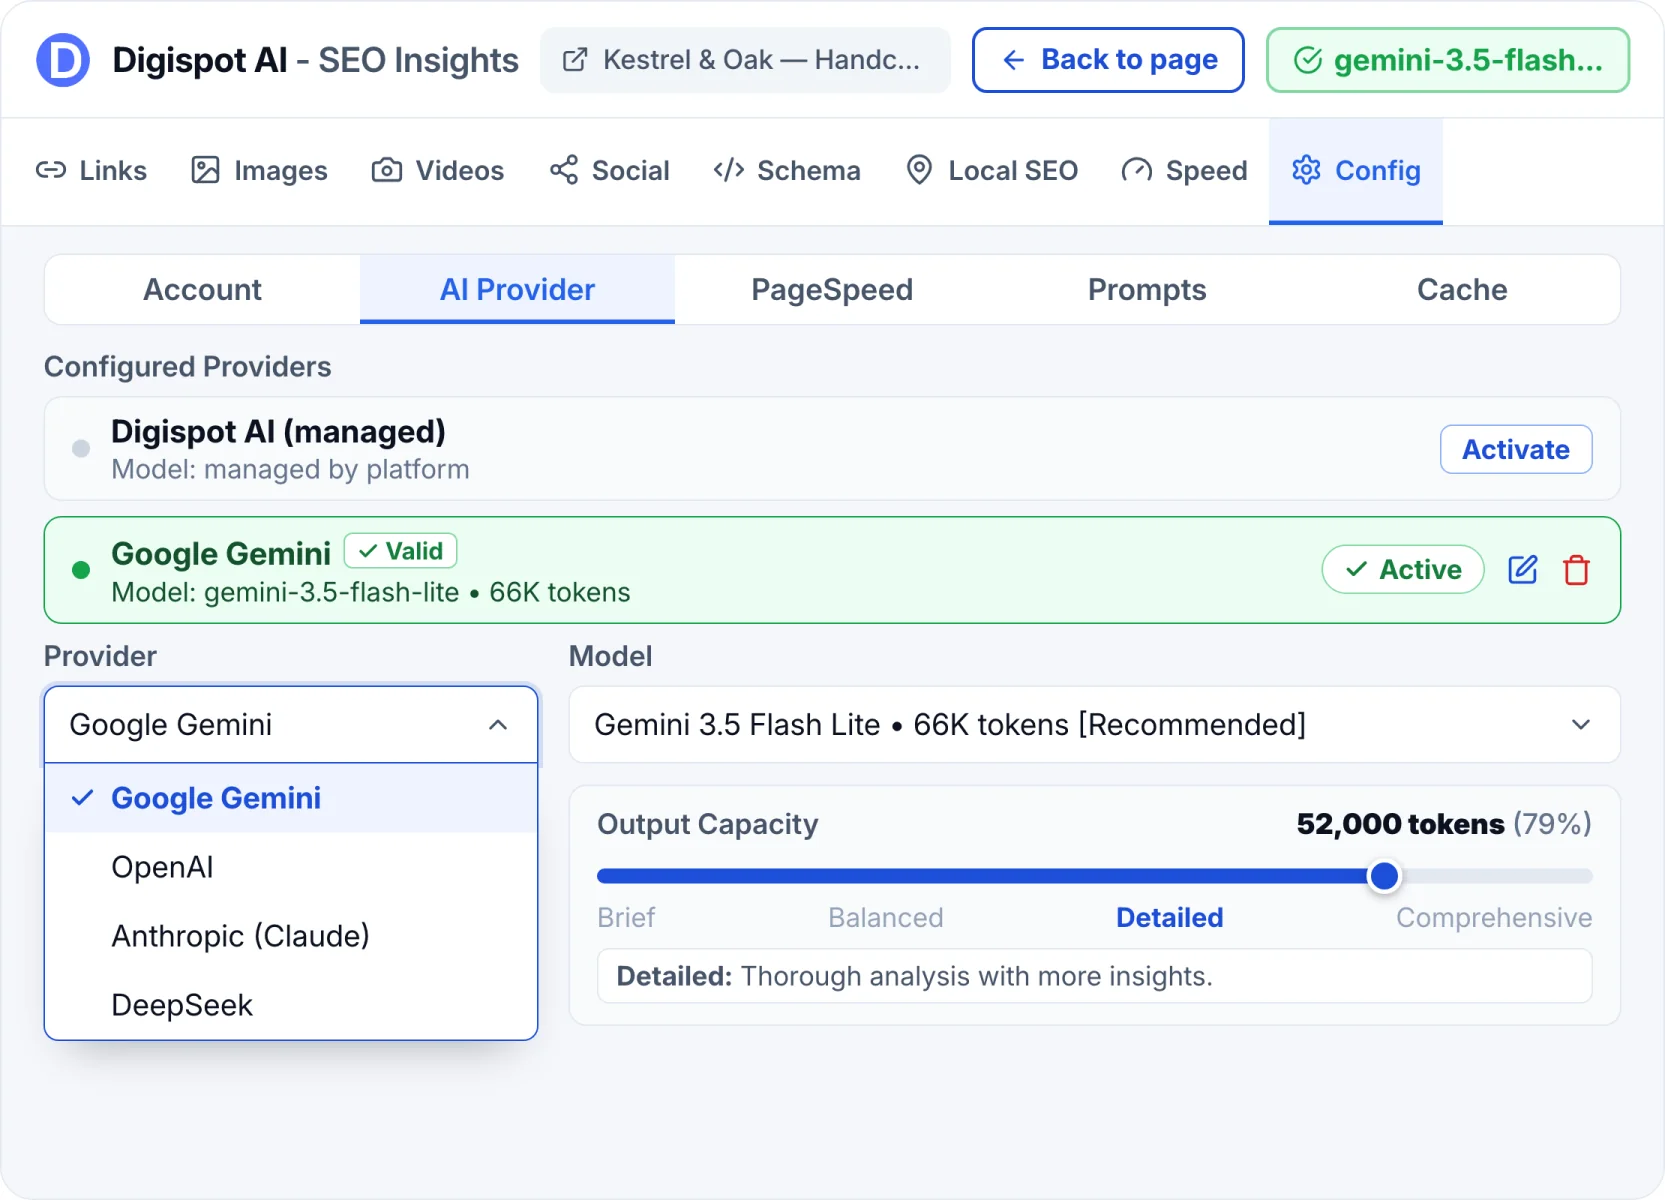
Task: Collapse the Provider dropdown
Action: pyautogui.click(x=291, y=725)
